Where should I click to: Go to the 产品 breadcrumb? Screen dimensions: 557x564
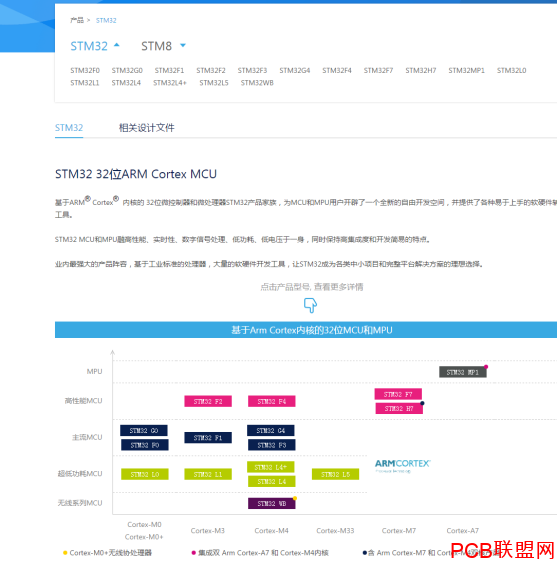77,21
